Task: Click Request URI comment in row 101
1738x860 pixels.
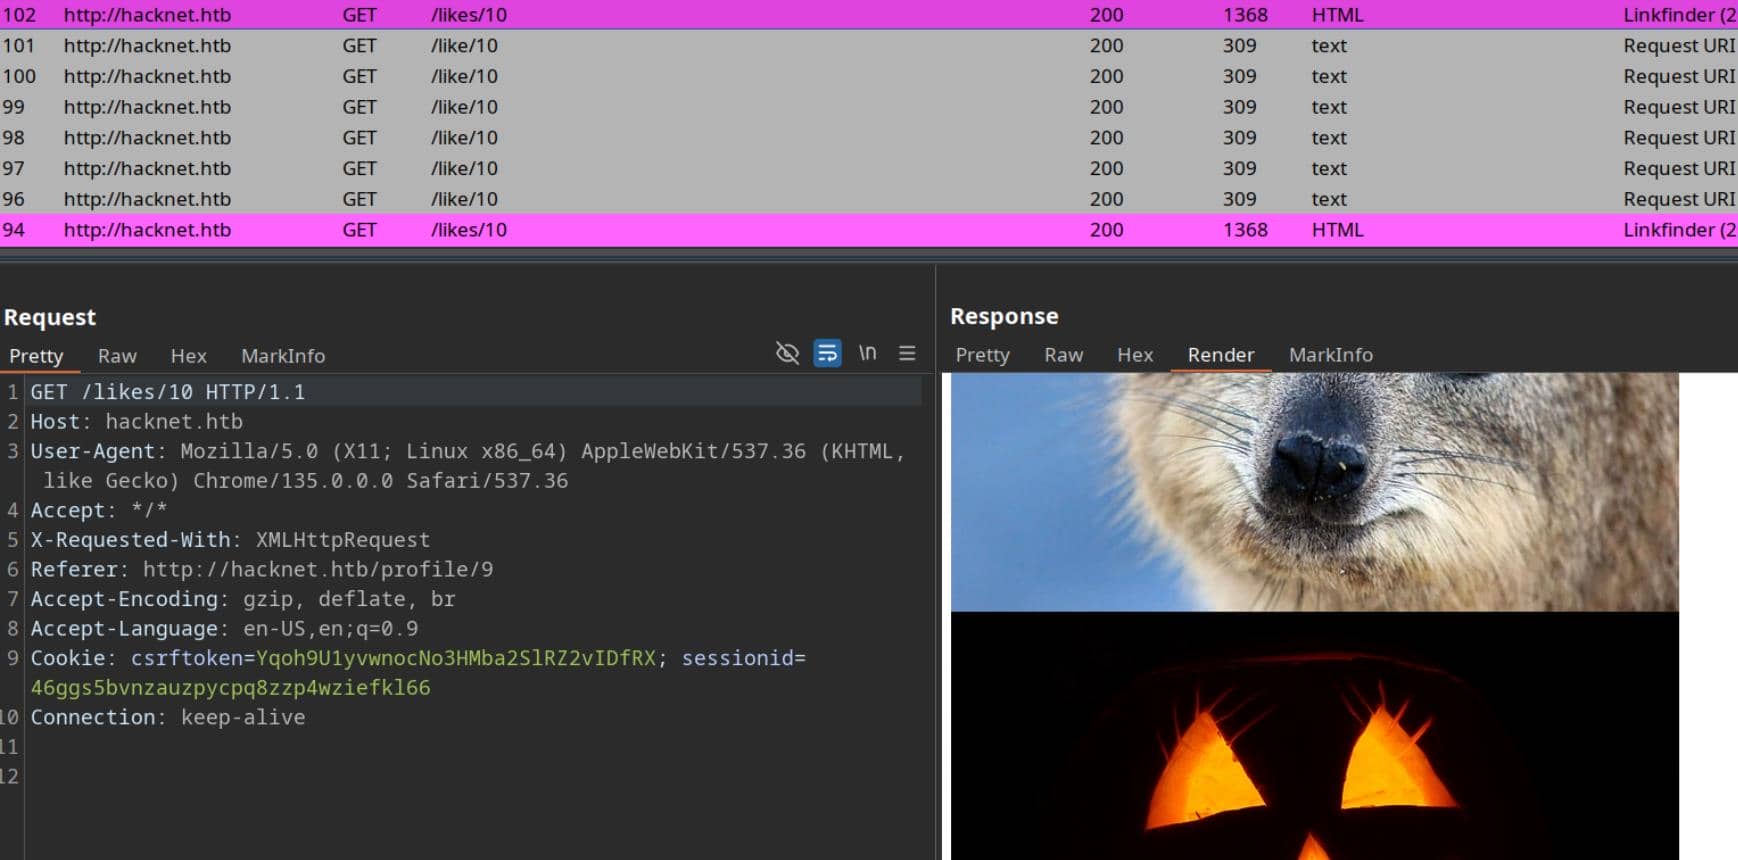Action: [1679, 46]
